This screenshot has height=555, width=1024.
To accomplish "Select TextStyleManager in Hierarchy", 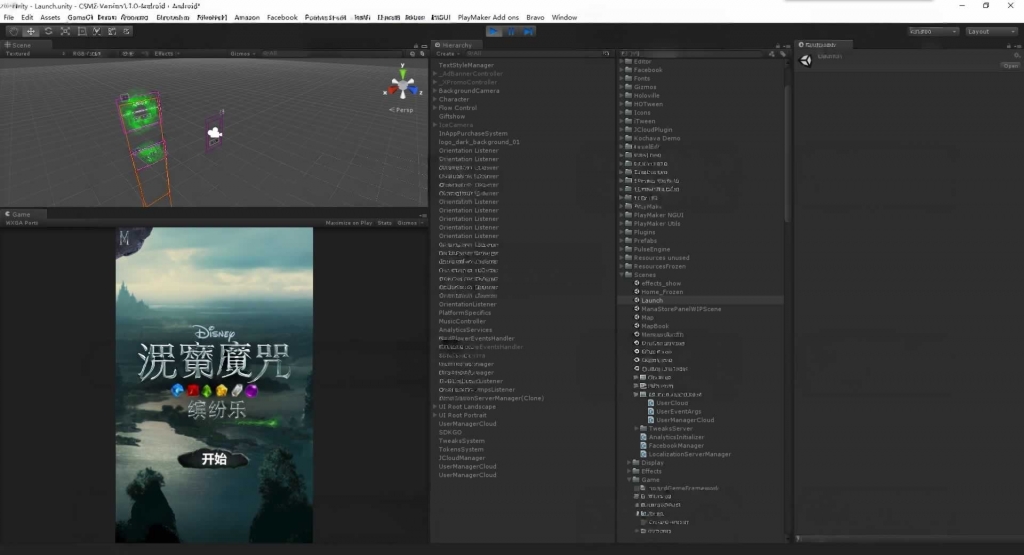I will coord(466,65).
